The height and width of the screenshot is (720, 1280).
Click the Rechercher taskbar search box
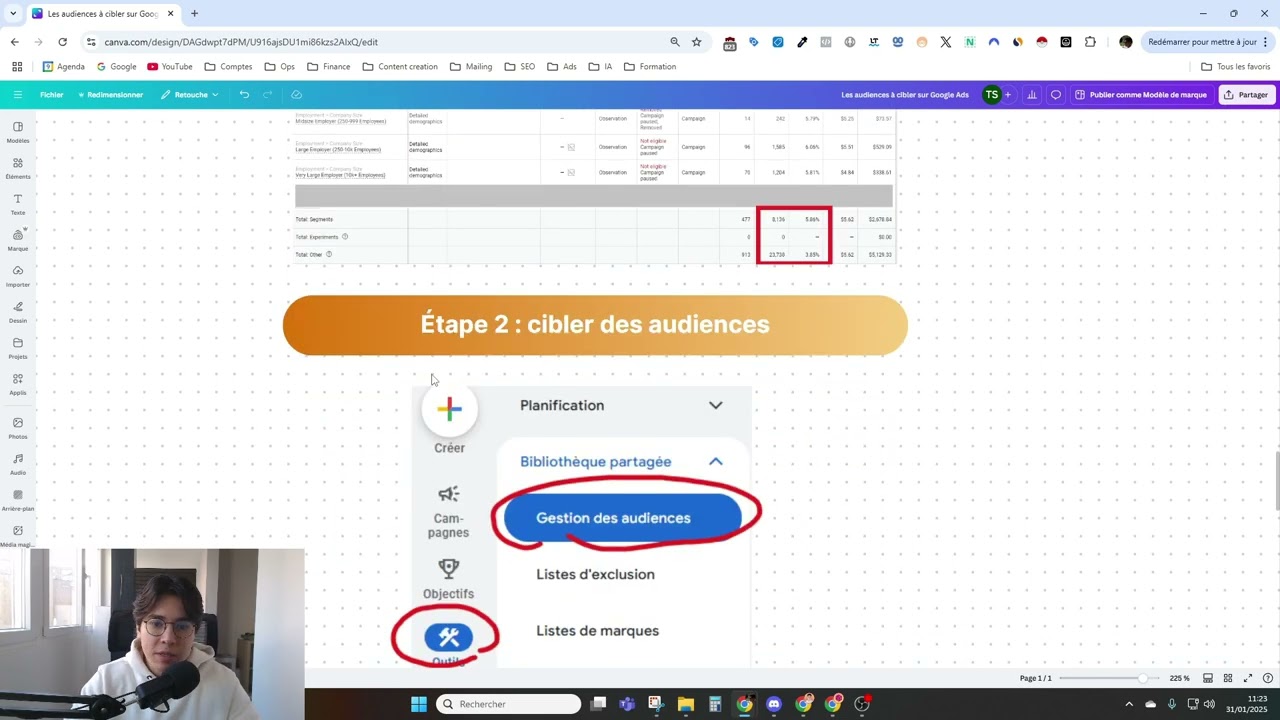pyautogui.click(x=509, y=704)
